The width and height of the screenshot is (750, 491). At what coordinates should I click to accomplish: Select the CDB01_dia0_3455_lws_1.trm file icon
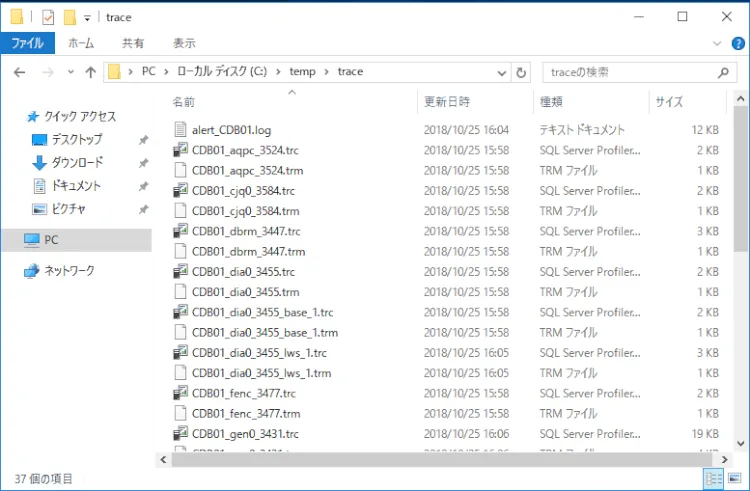pyautogui.click(x=180, y=373)
